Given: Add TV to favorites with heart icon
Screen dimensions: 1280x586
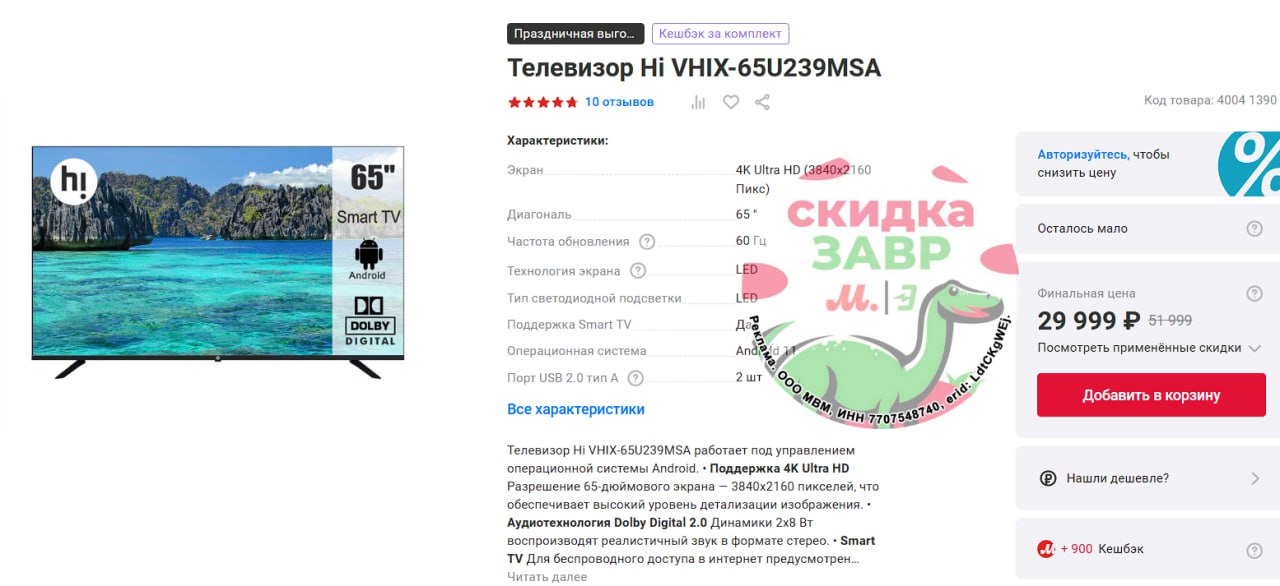Looking at the screenshot, I should click(x=731, y=102).
